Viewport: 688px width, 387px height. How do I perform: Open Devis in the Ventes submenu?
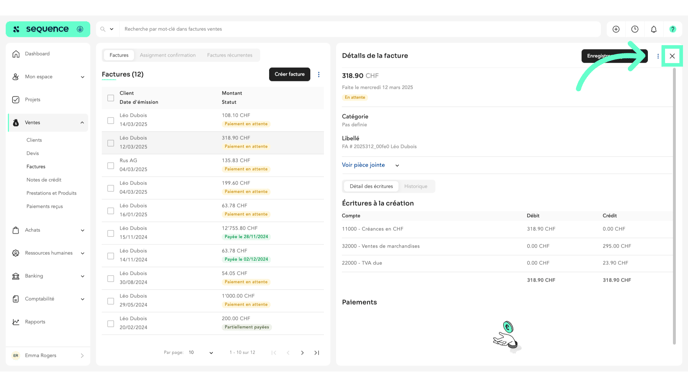[x=32, y=154]
